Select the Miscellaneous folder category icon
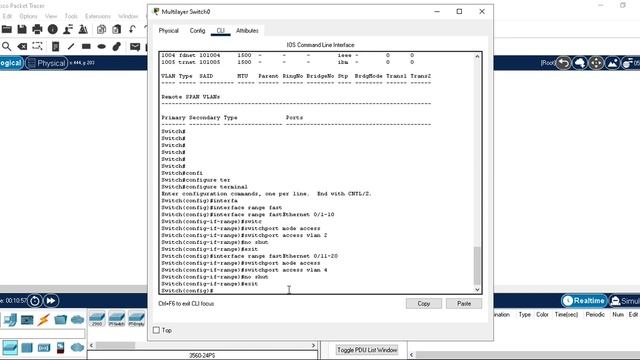Image resolution: width=640 pixels, height=360 pixels. [x=60, y=320]
